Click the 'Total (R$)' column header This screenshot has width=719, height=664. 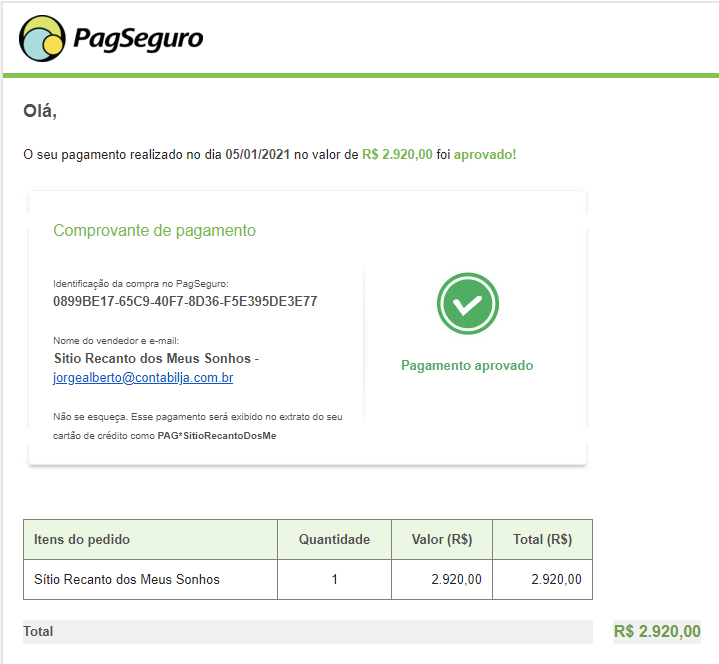pyautogui.click(x=542, y=539)
